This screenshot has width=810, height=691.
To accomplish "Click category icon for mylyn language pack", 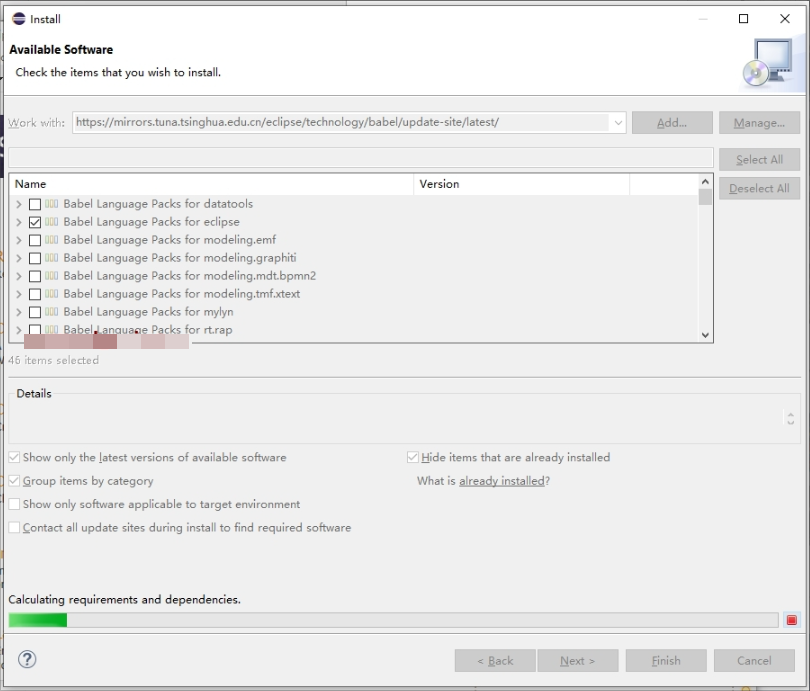I will pyautogui.click(x=51, y=312).
